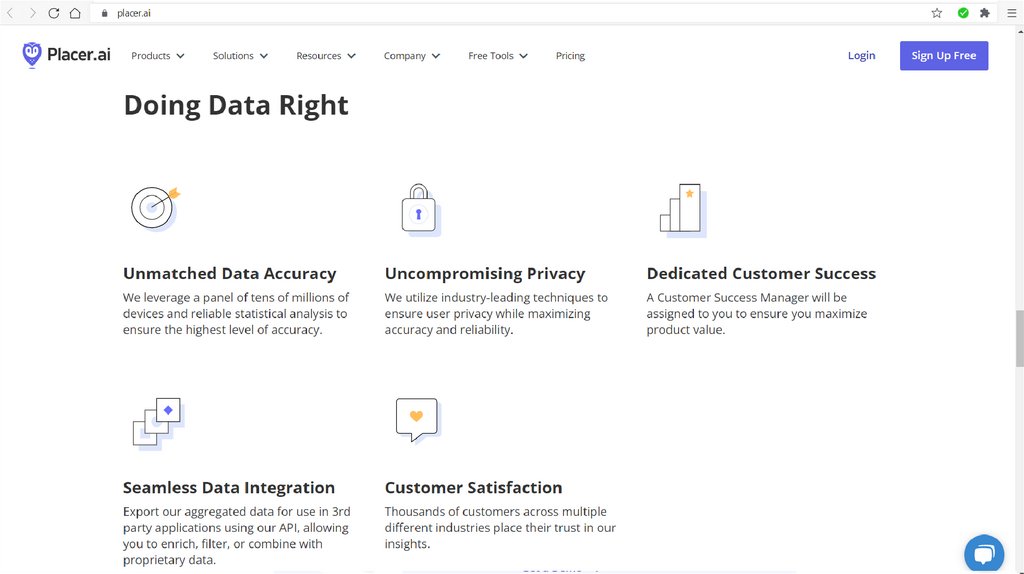Open the chat widget bubble

coord(983,553)
